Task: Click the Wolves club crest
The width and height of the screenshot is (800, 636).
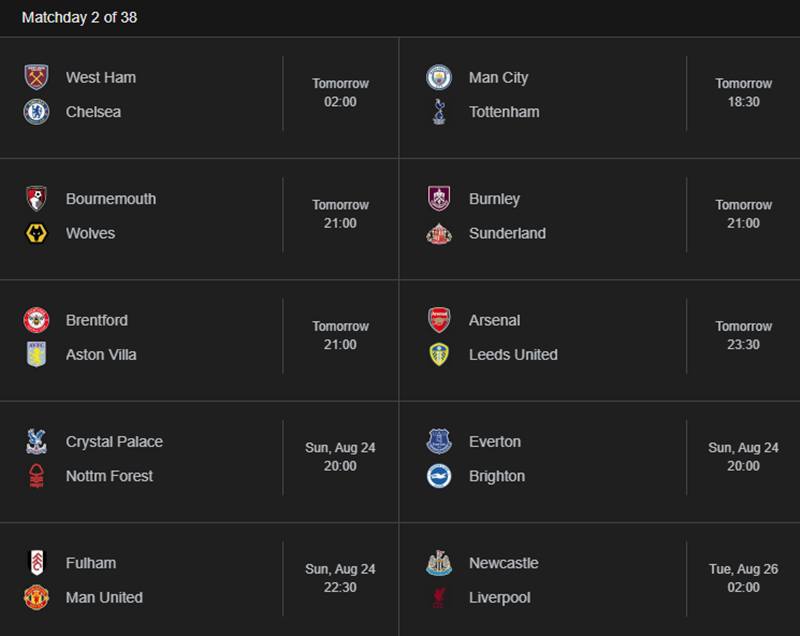Action: click(x=36, y=233)
